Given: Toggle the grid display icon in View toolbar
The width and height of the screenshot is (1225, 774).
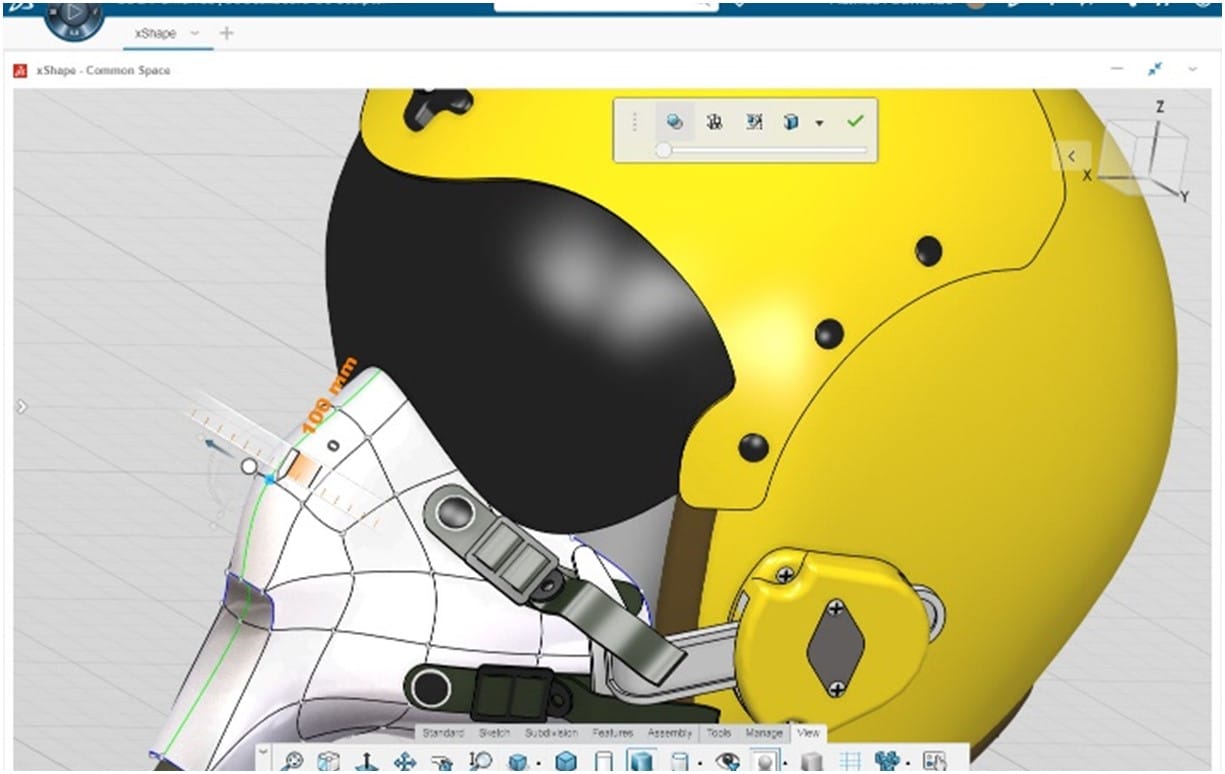Looking at the screenshot, I should point(849,762).
